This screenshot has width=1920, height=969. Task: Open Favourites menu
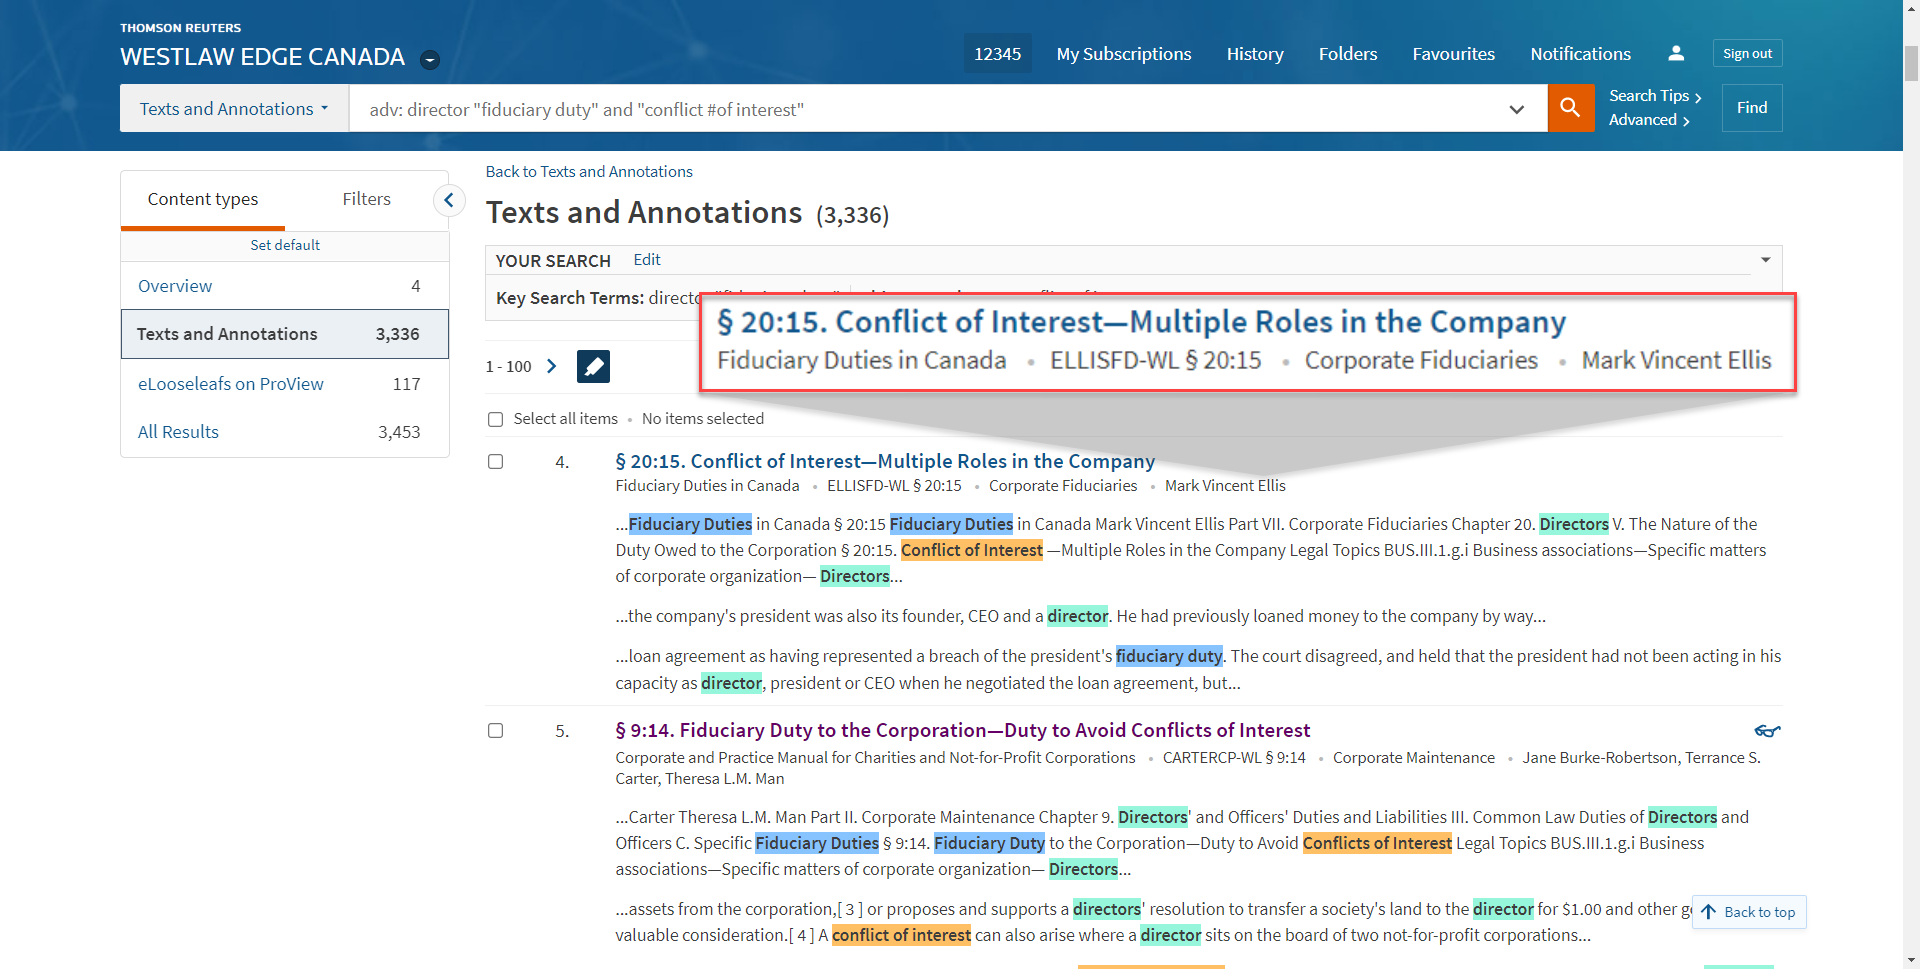click(1453, 54)
